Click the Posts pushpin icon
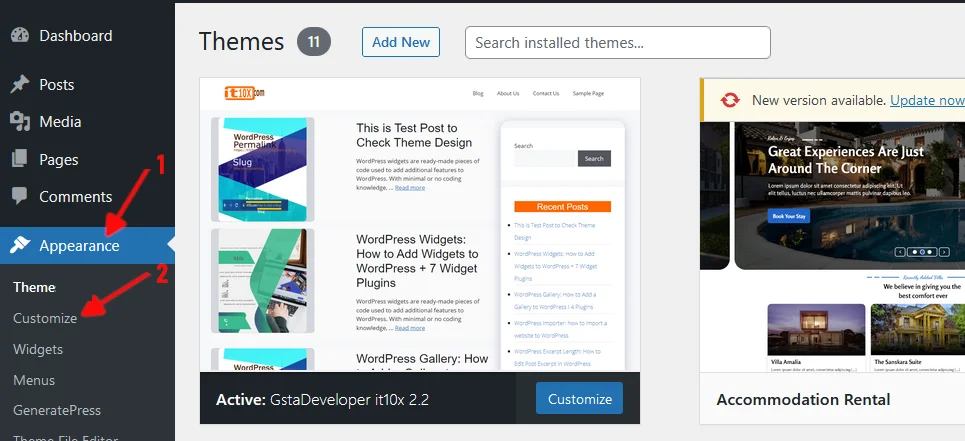The width and height of the screenshot is (965, 441). point(20,84)
